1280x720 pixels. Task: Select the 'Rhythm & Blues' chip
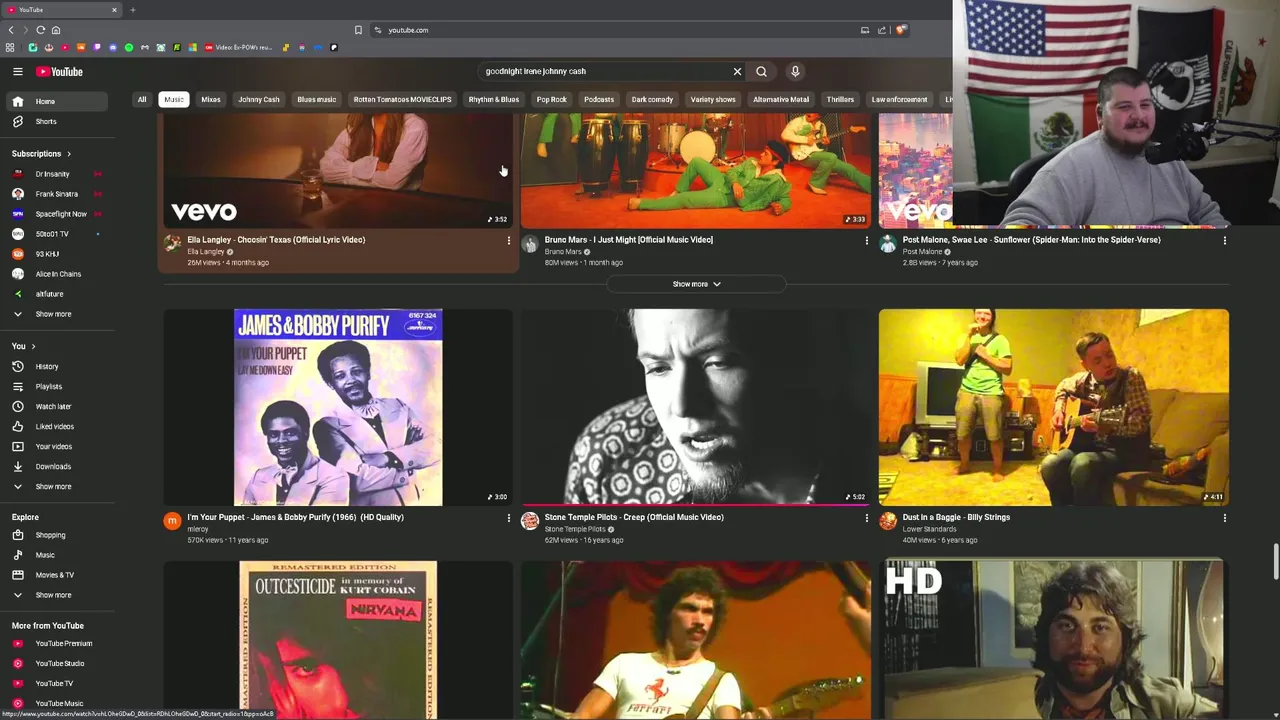[494, 99]
